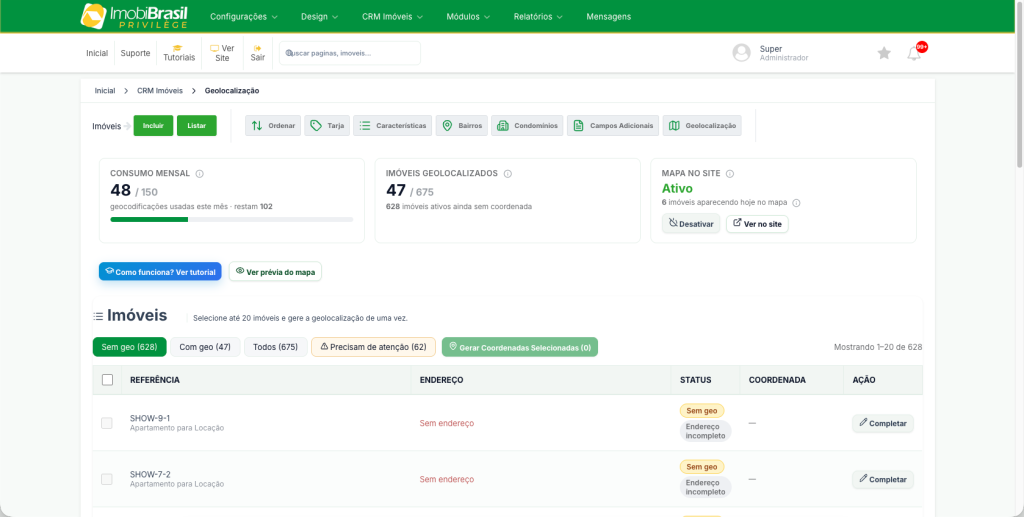Click 'Sem endereço' text in SHOW-9-1 row
Image resolution: width=1024 pixels, height=517 pixels.
(447, 423)
